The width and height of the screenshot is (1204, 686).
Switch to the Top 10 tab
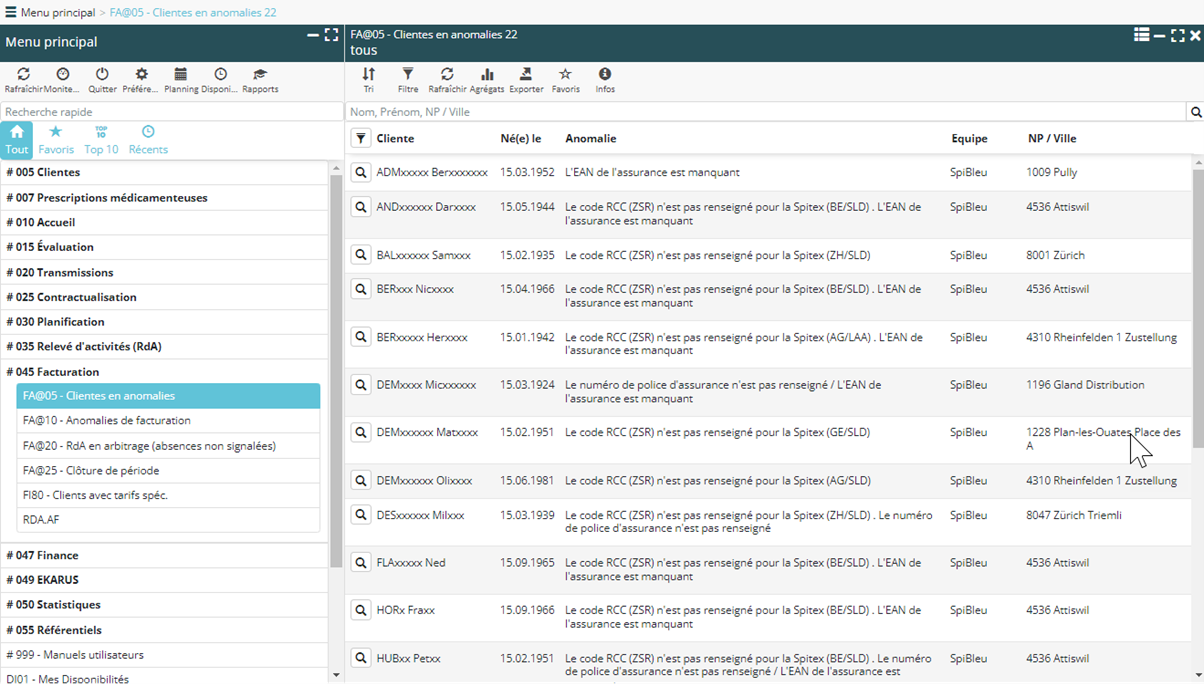pyautogui.click(x=101, y=140)
